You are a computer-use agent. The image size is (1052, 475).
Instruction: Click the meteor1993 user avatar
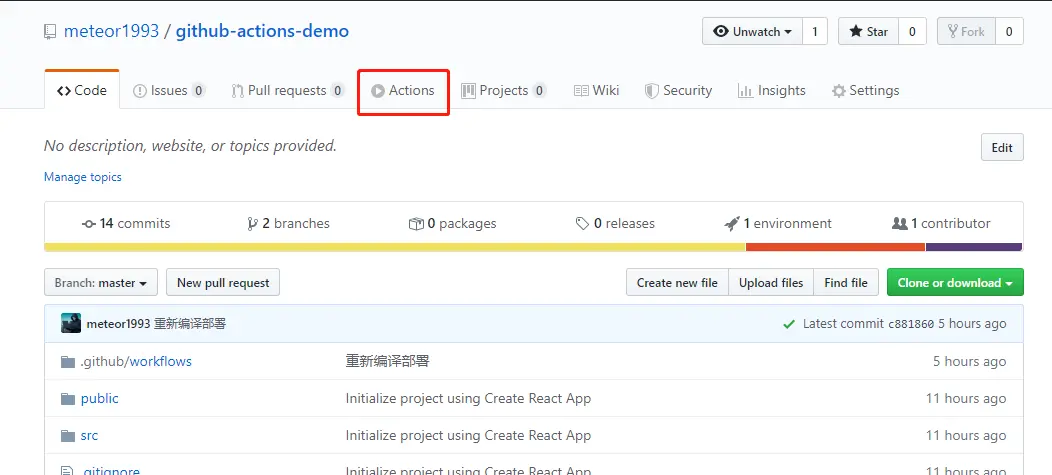point(71,323)
